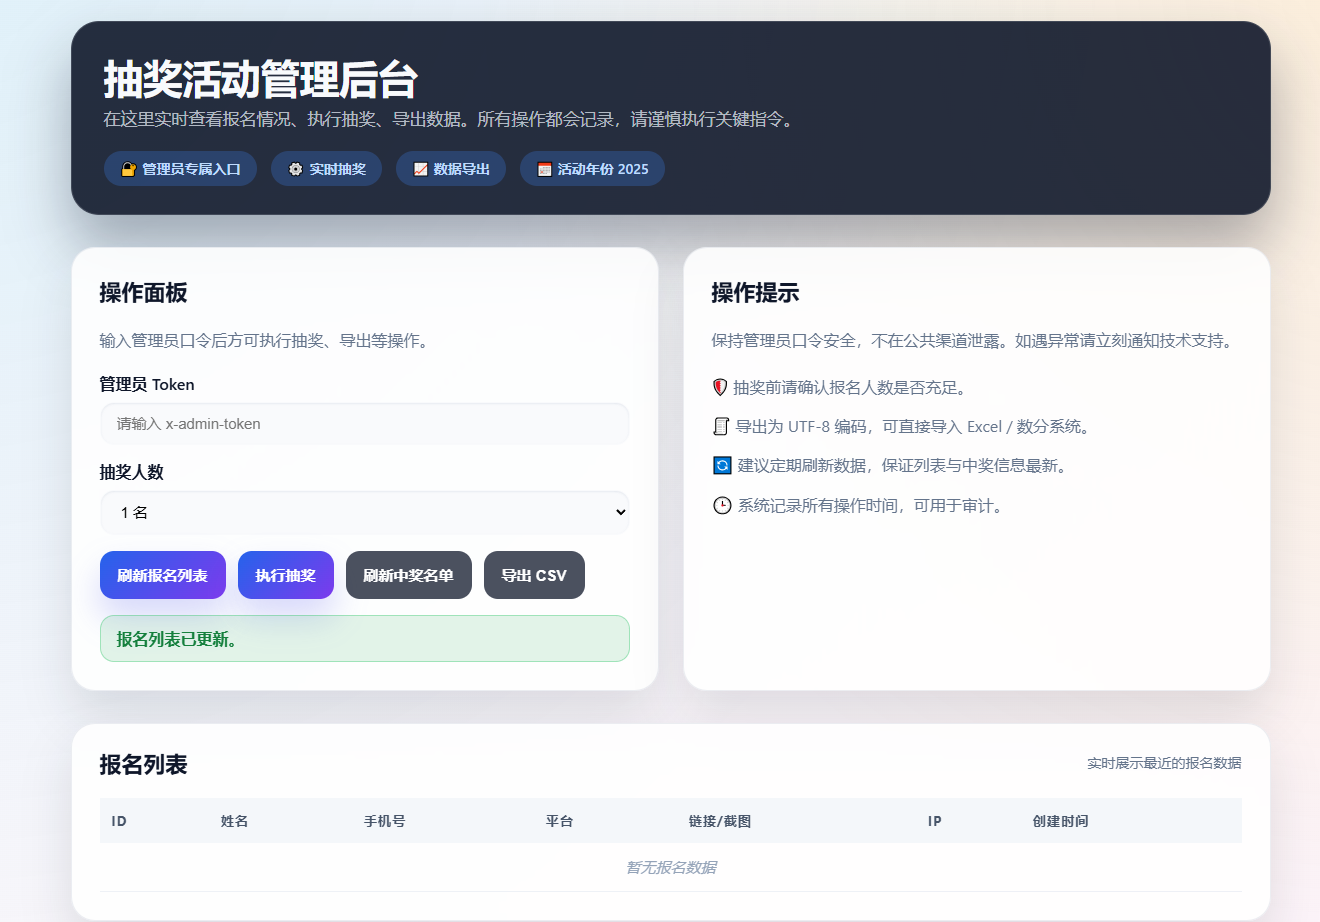Screen dimensions: 1320x922
Task: Click the 活动年份 2025 badge text
Action: click(x=603, y=169)
